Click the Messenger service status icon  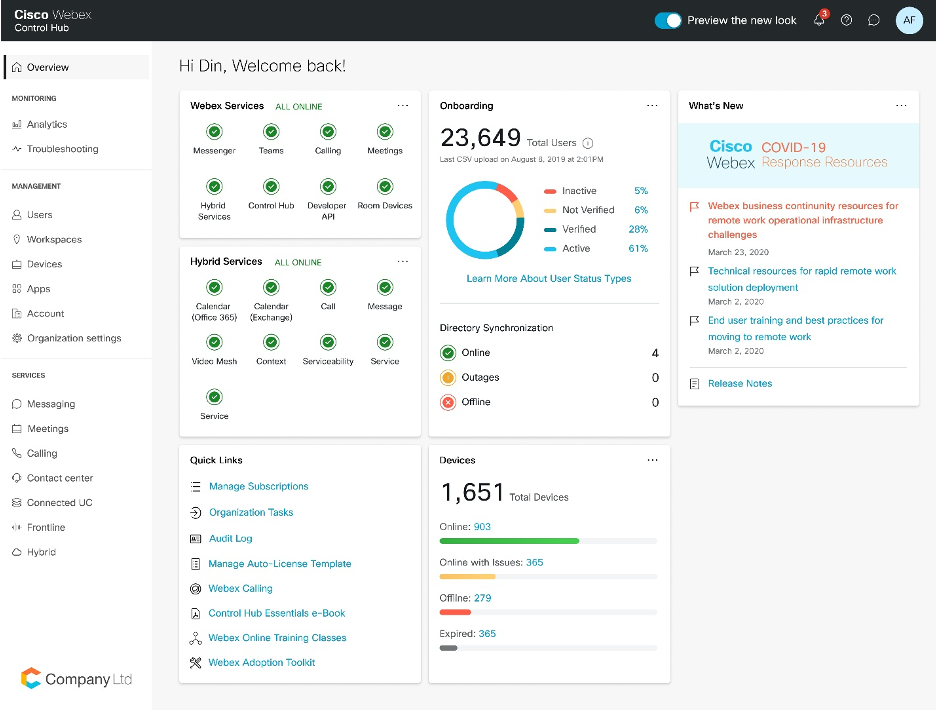[214, 131]
